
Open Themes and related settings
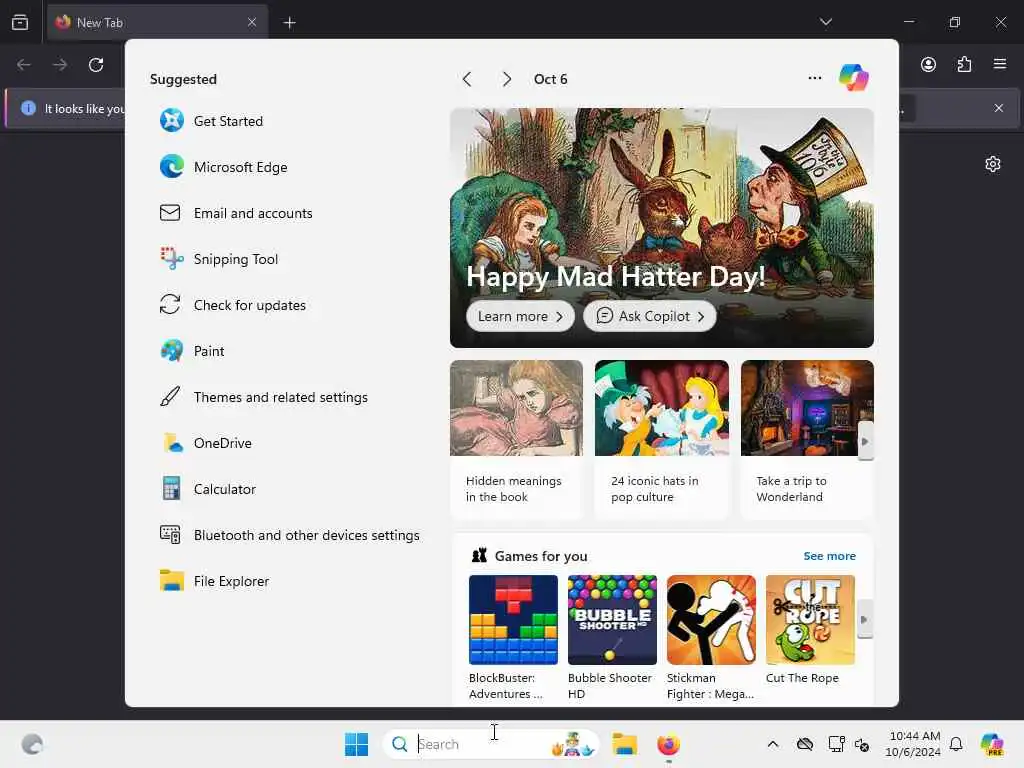click(264, 397)
